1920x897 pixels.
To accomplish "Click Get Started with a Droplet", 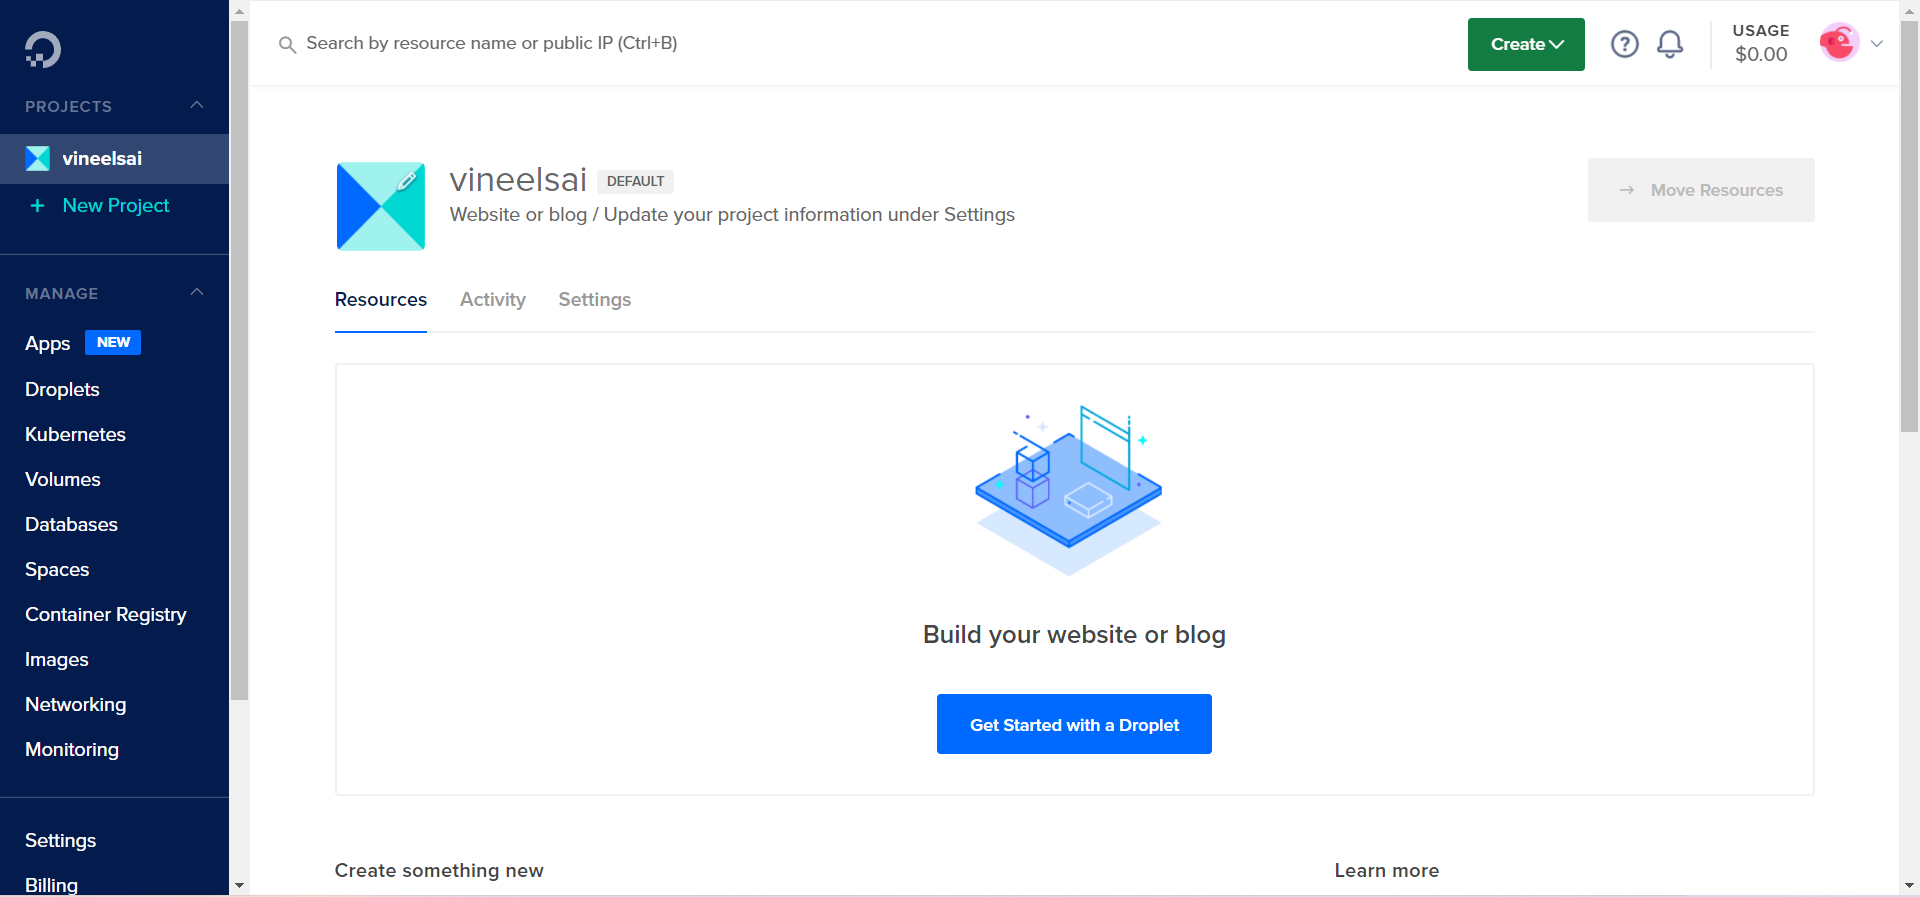I will pos(1073,724).
